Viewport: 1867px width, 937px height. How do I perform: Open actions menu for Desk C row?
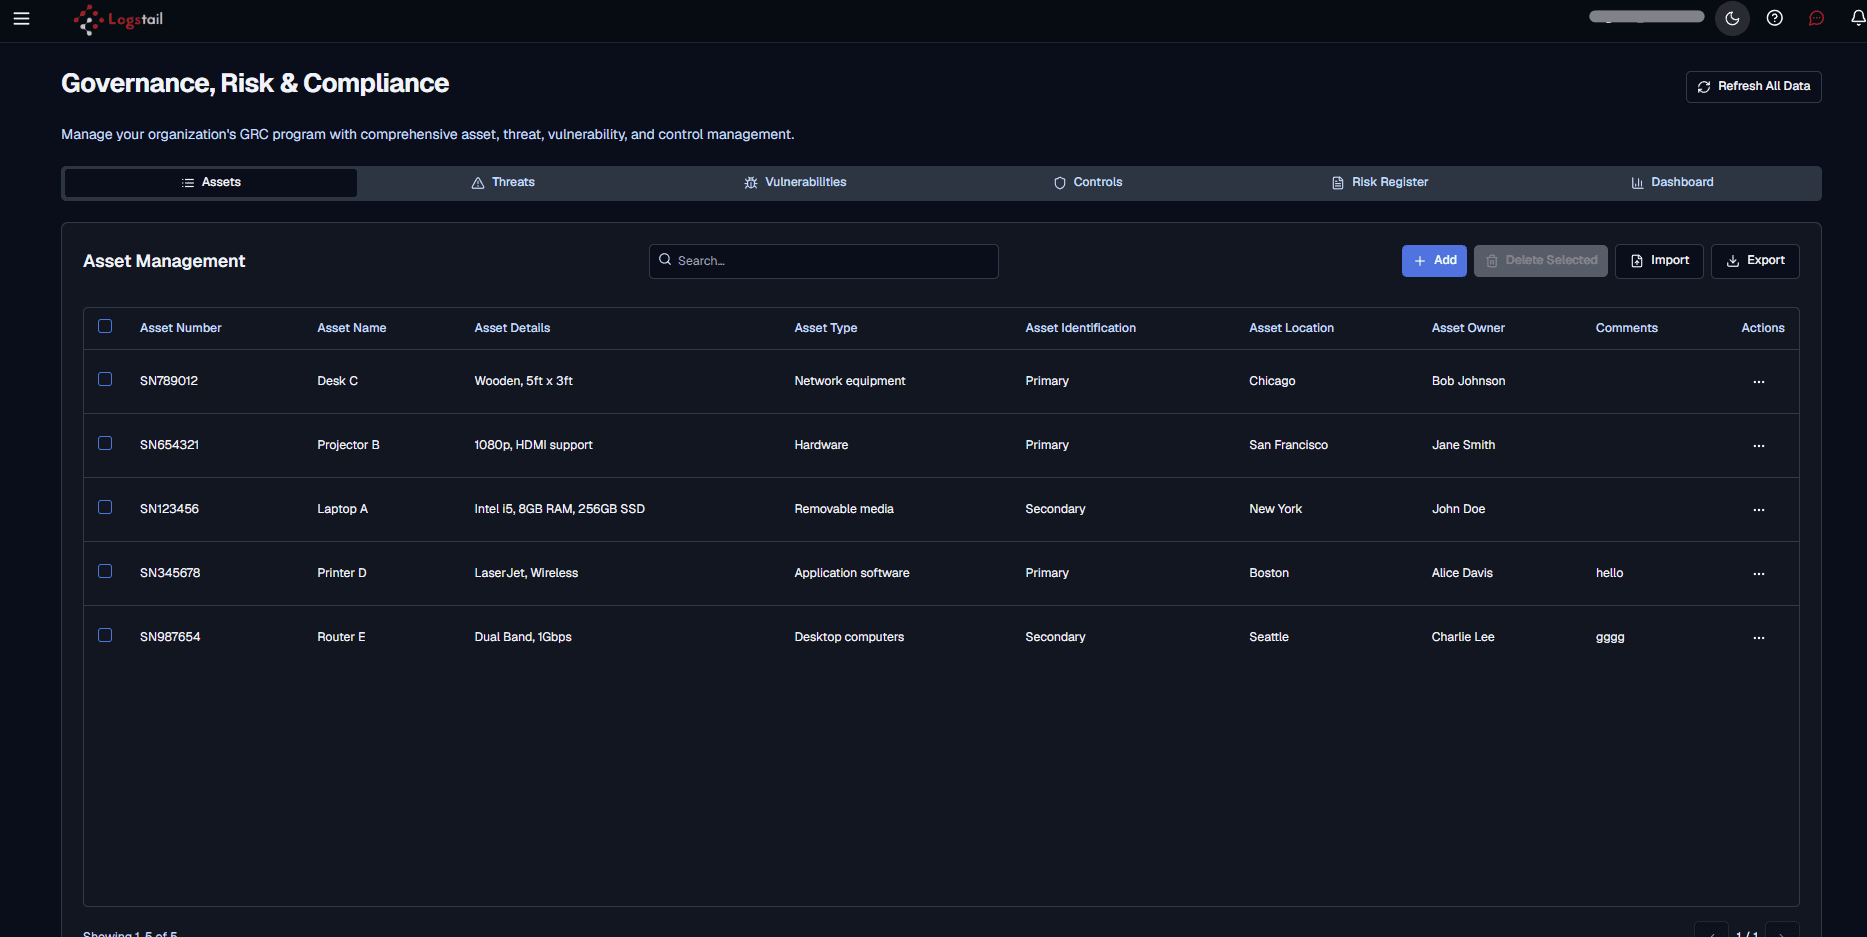click(1758, 382)
